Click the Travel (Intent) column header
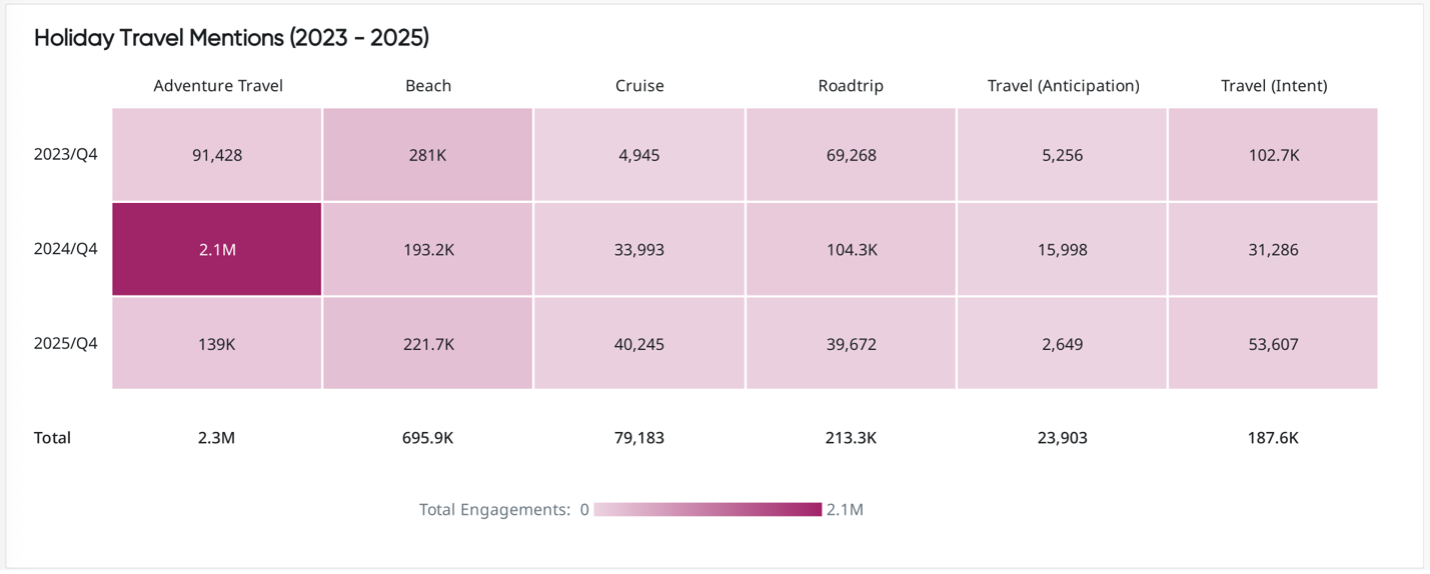Viewport: 1430px width, 574px height. coord(1274,86)
